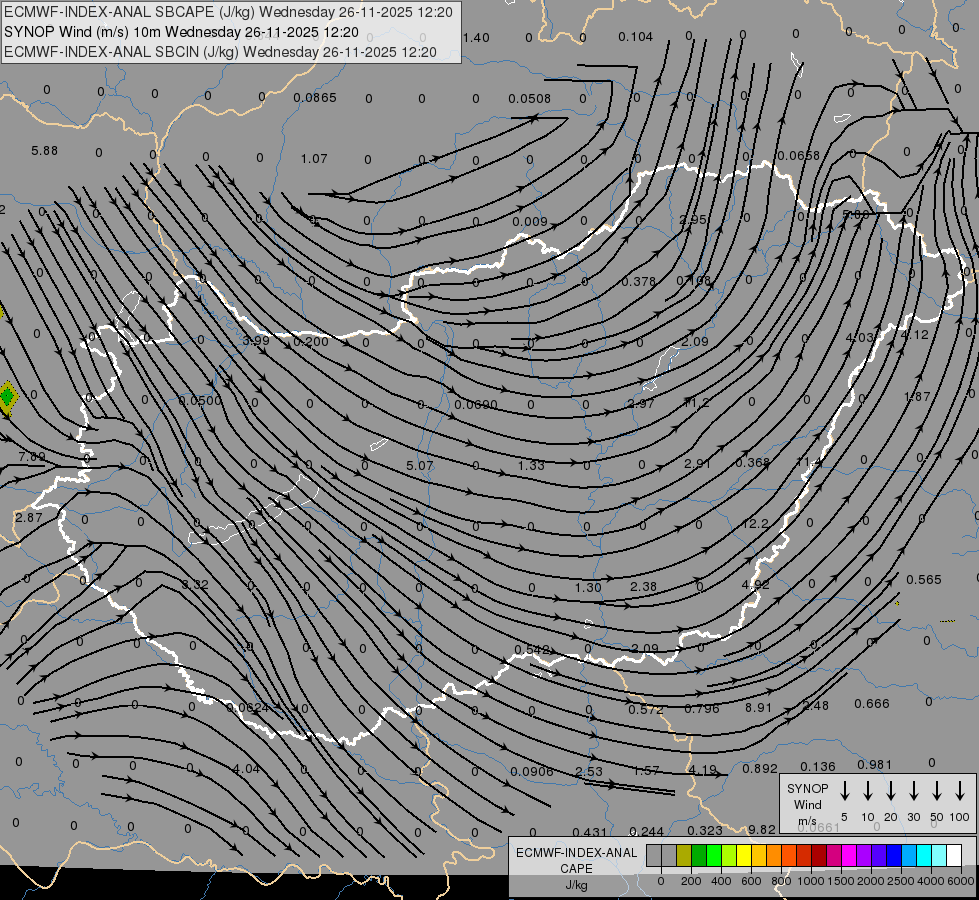Click the 8.91 CAPE value
The width and height of the screenshot is (979, 900).
point(759,708)
